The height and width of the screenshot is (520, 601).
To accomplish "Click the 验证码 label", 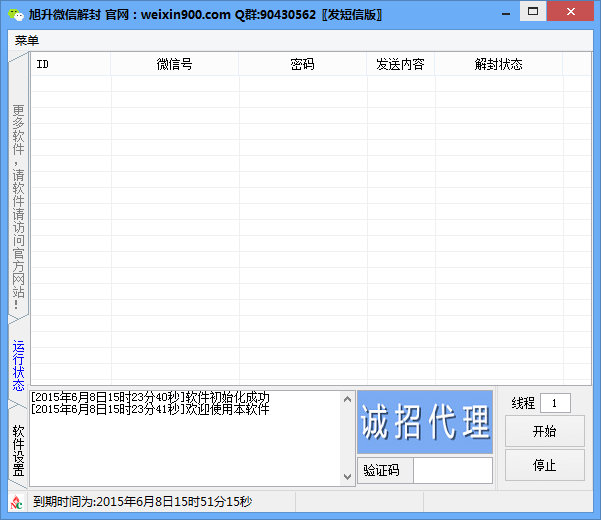I will 381,470.
